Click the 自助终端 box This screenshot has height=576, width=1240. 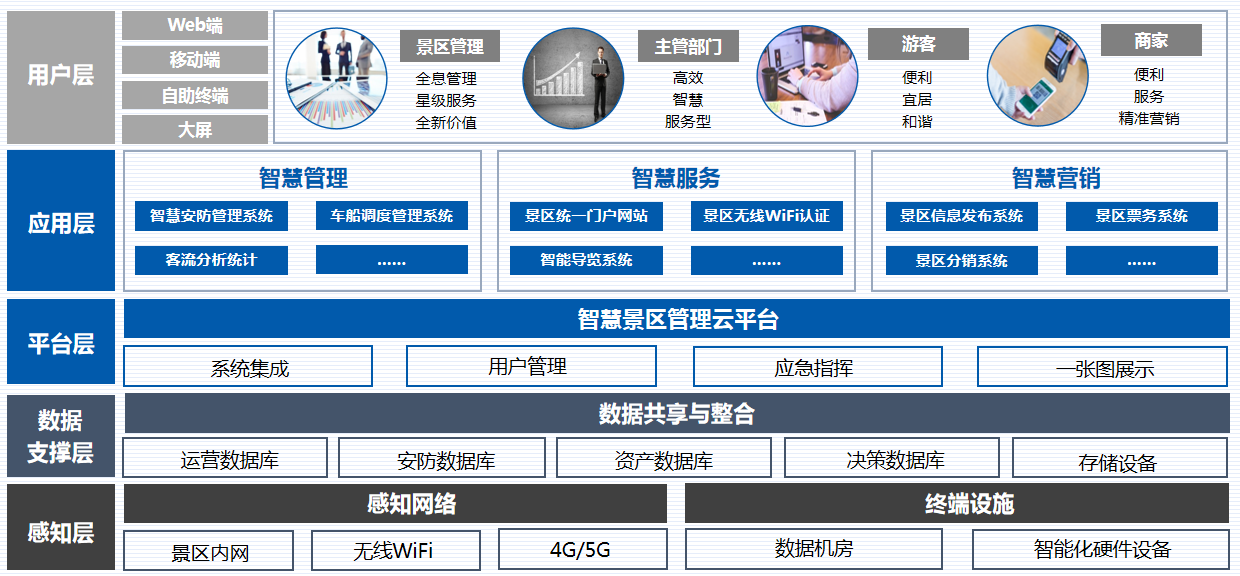coord(195,95)
